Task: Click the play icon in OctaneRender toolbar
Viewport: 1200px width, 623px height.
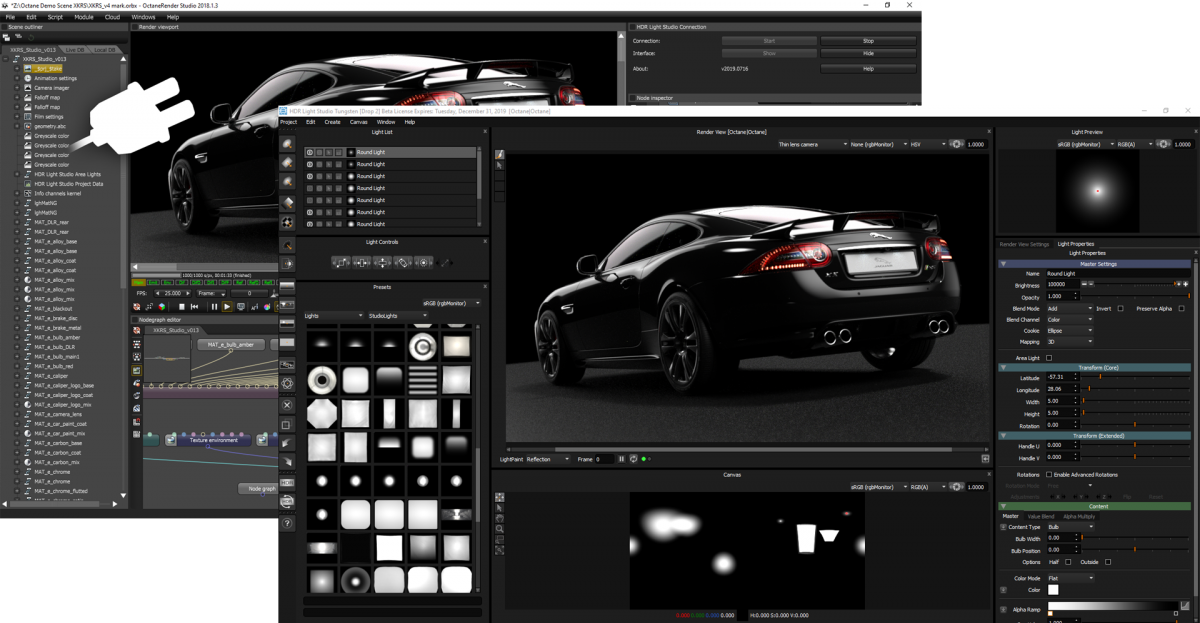Action: (227, 307)
